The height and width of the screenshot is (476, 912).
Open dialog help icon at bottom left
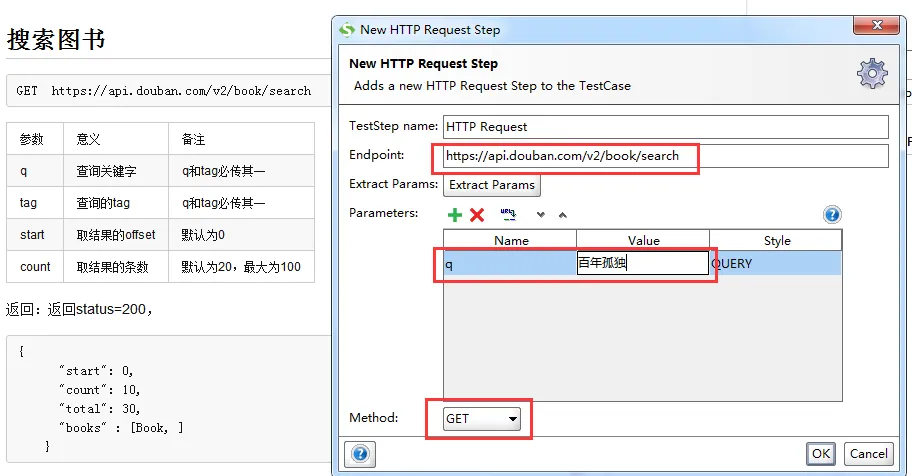(360, 453)
